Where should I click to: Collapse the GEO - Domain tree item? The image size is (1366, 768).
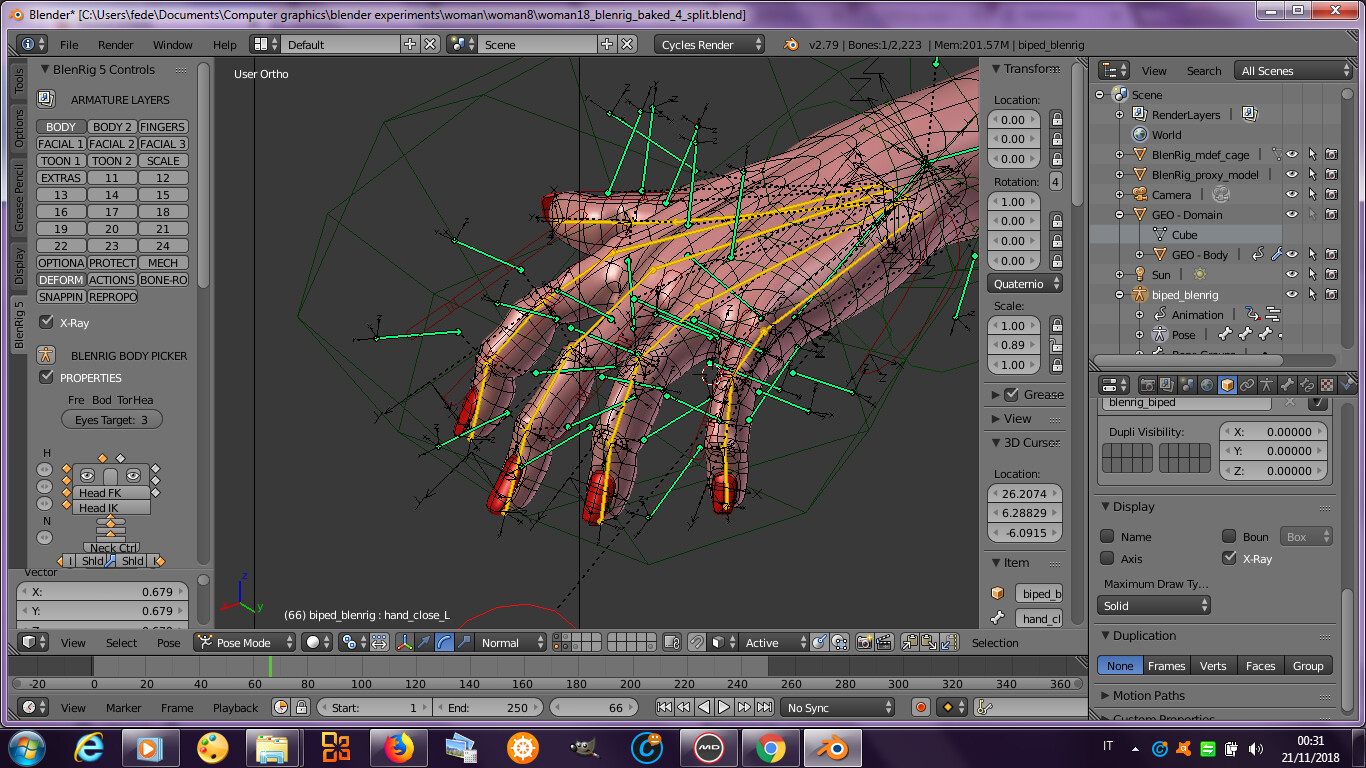[1120, 214]
